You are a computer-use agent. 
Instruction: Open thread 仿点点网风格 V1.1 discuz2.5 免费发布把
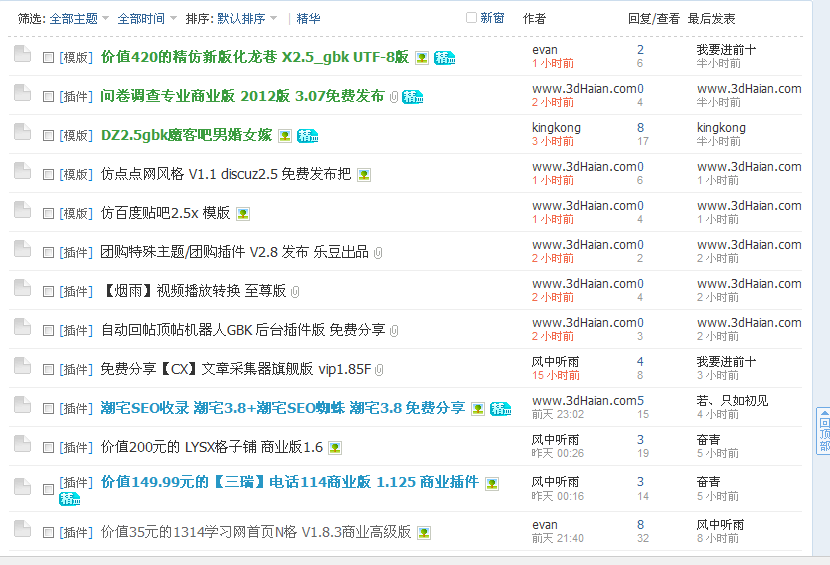click(x=225, y=174)
